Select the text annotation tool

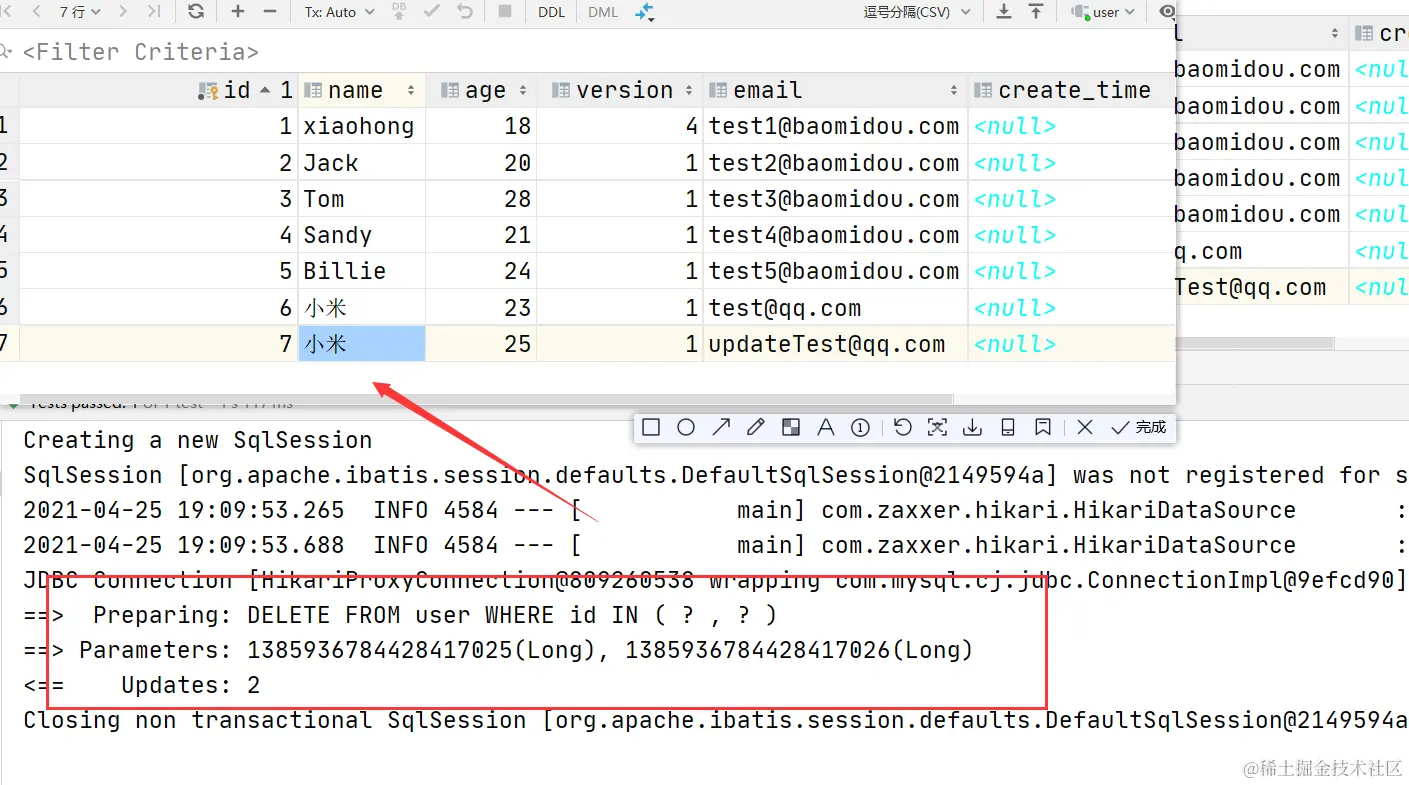pyautogui.click(x=825, y=428)
